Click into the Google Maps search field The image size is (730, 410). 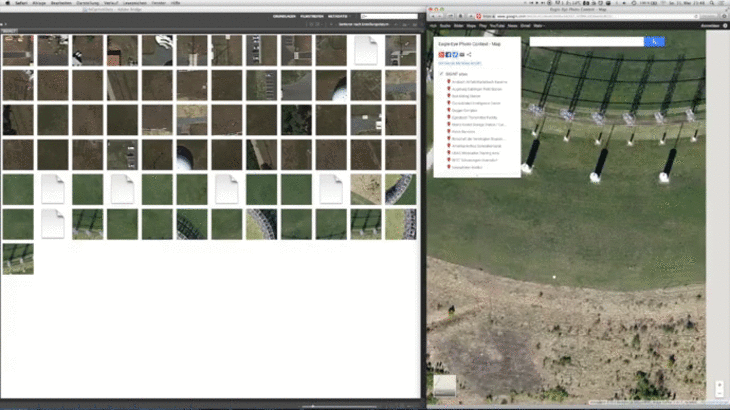tap(586, 41)
